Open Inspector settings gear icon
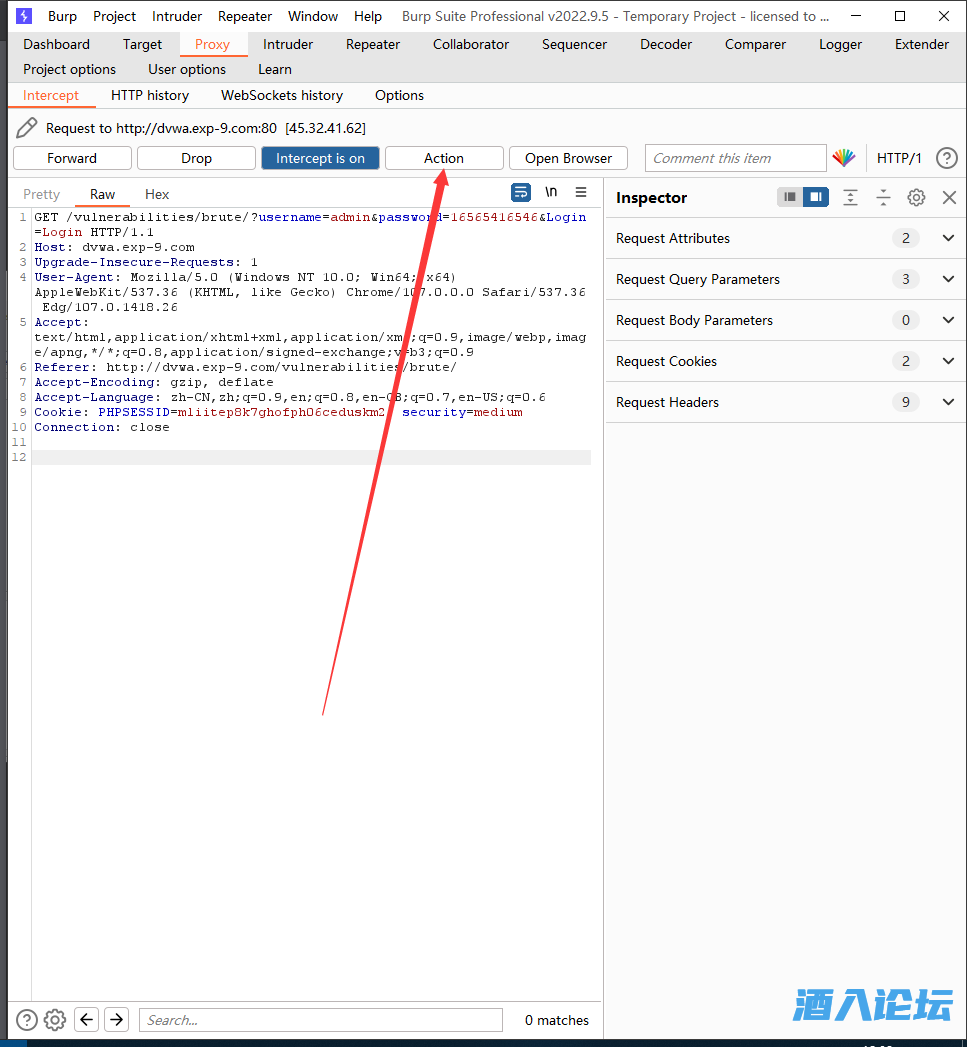The width and height of the screenshot is (967, 1047). [x=916, y=198]
